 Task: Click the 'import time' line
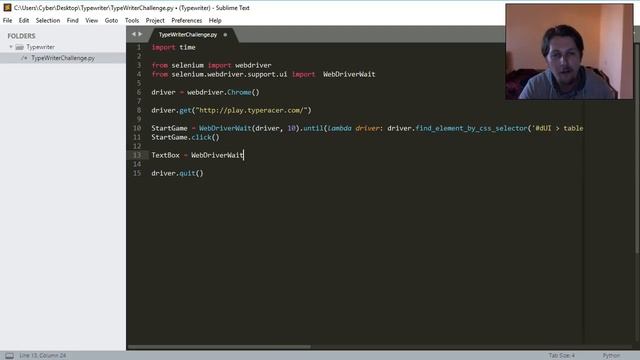(x=173, y=47)
